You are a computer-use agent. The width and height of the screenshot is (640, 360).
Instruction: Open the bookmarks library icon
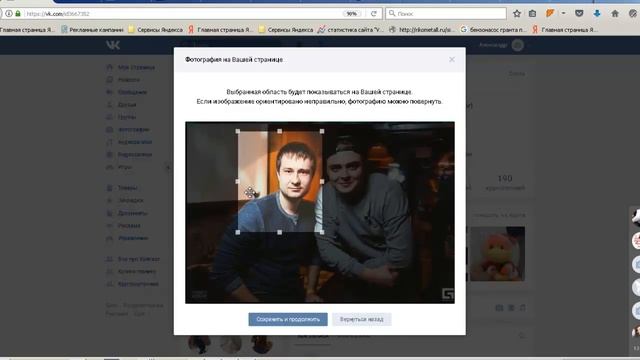click(532, 13)
